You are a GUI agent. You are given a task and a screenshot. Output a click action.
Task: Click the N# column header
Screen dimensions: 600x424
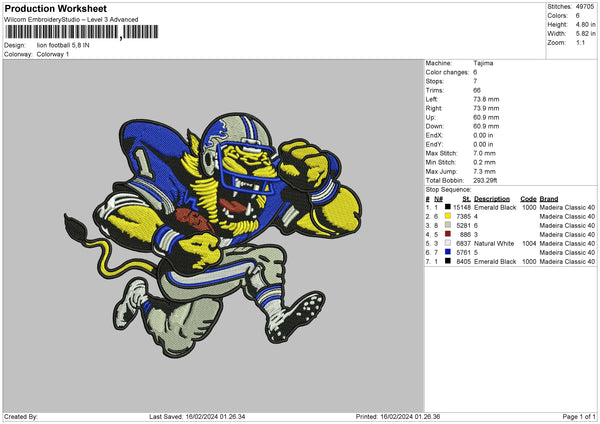(438, 199)
